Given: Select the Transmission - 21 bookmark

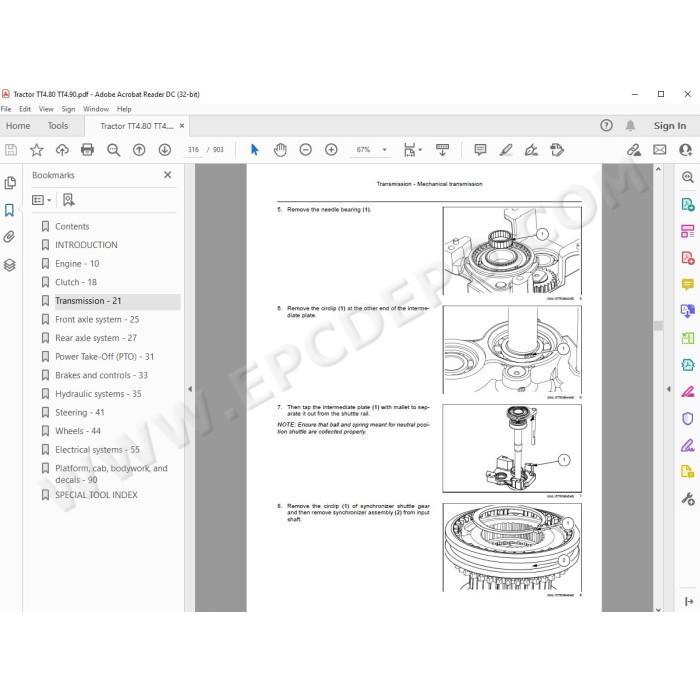Looking at the screenshot, I should [x=88, y=301].
